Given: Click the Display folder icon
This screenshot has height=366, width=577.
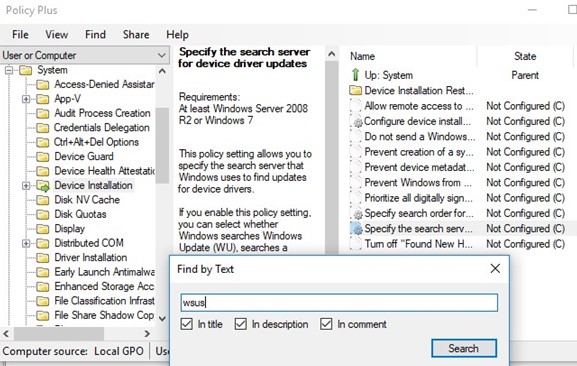Looking at the screenshot, I should [x=43, y=229].
